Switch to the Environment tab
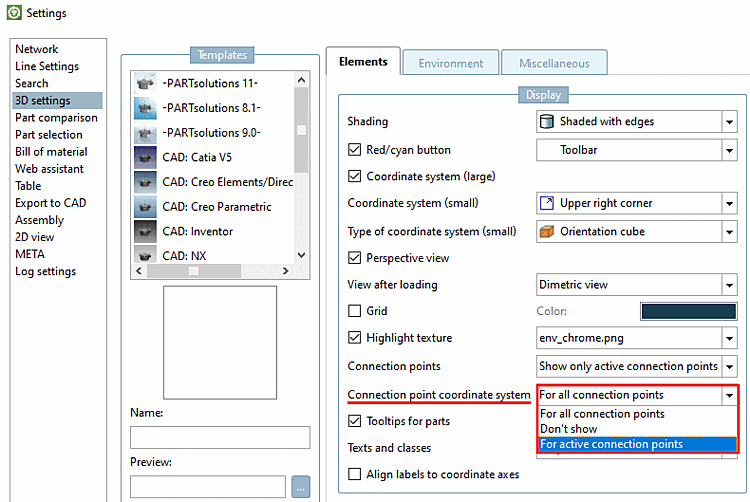The height and width of the screenshot is (502, 750). point(450,63)
